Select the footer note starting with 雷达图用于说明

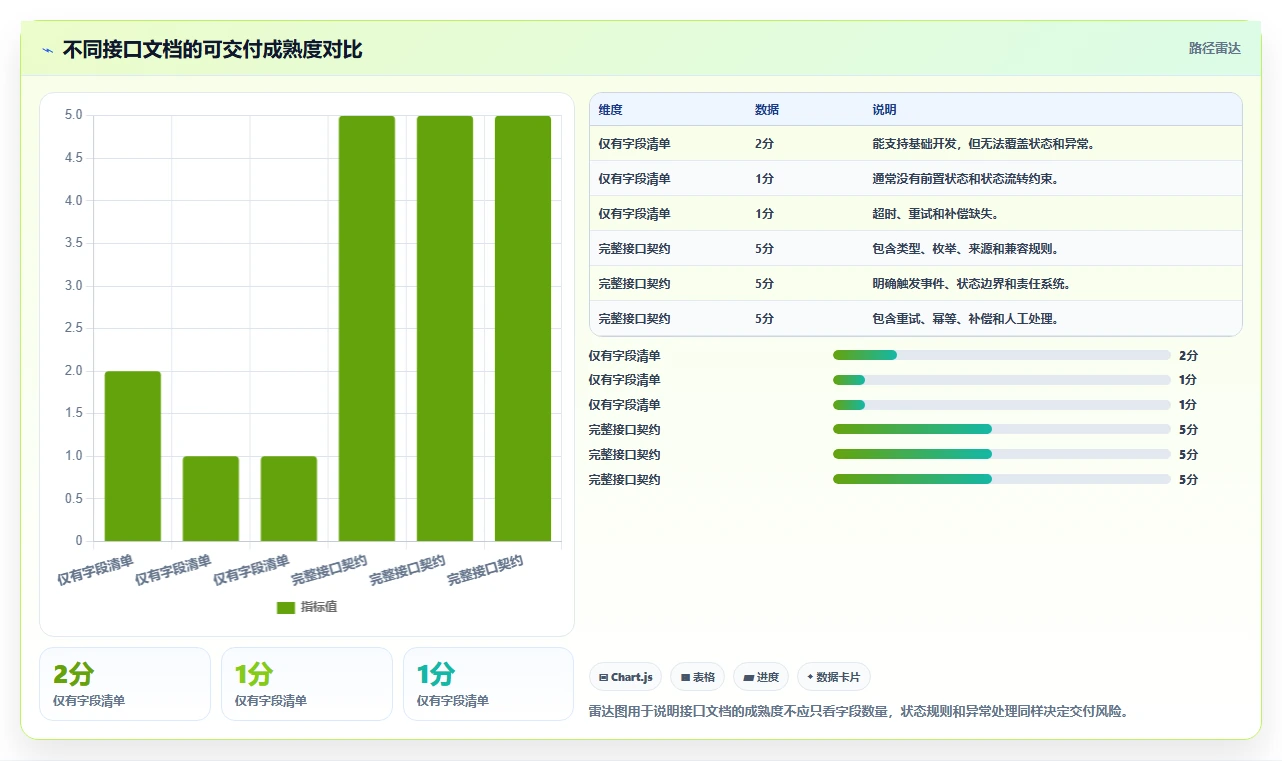859,712
